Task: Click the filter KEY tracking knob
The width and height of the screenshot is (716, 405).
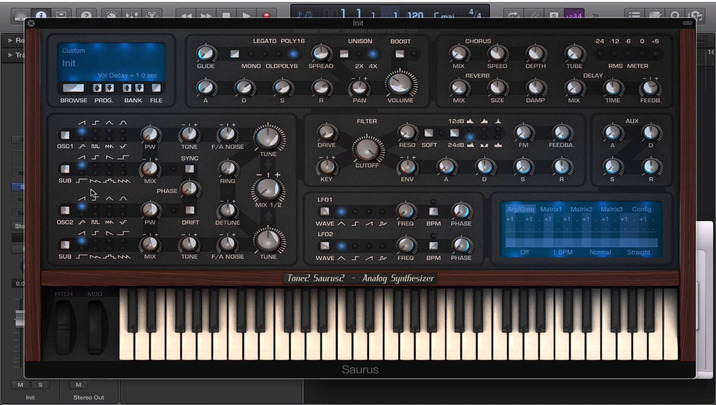Action: (x=326, y=167)
